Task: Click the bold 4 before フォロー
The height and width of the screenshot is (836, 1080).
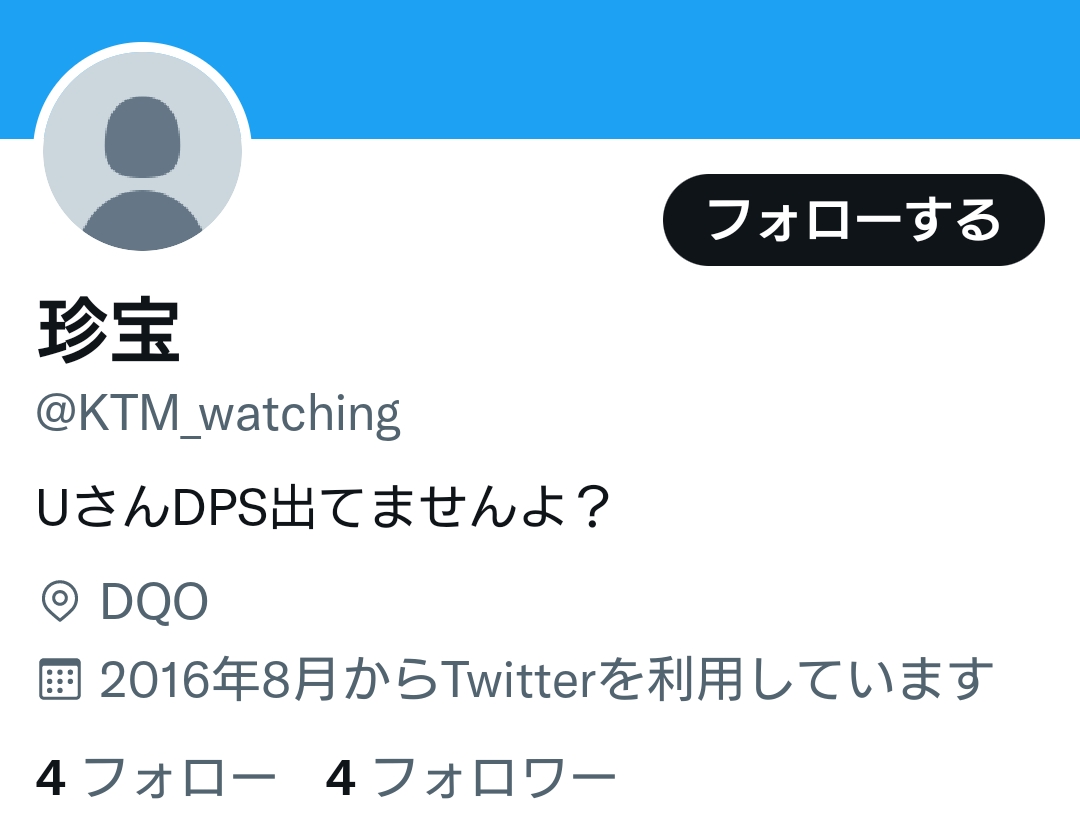Action: (51, 778)
